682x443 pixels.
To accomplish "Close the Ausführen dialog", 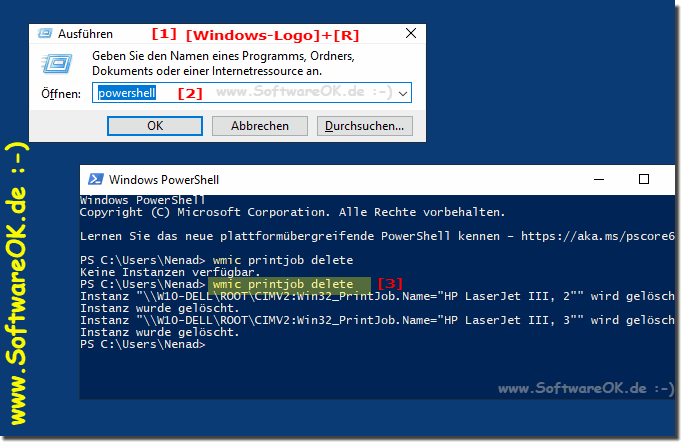I will point(411,33).
